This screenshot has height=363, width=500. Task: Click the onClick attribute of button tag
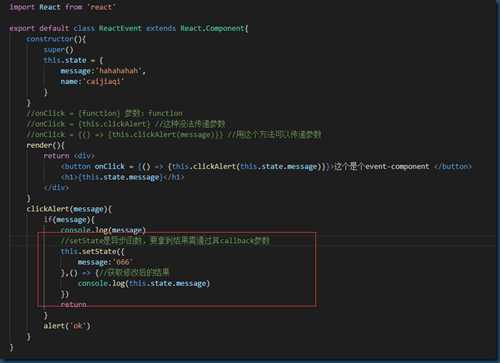pos(109,166)
